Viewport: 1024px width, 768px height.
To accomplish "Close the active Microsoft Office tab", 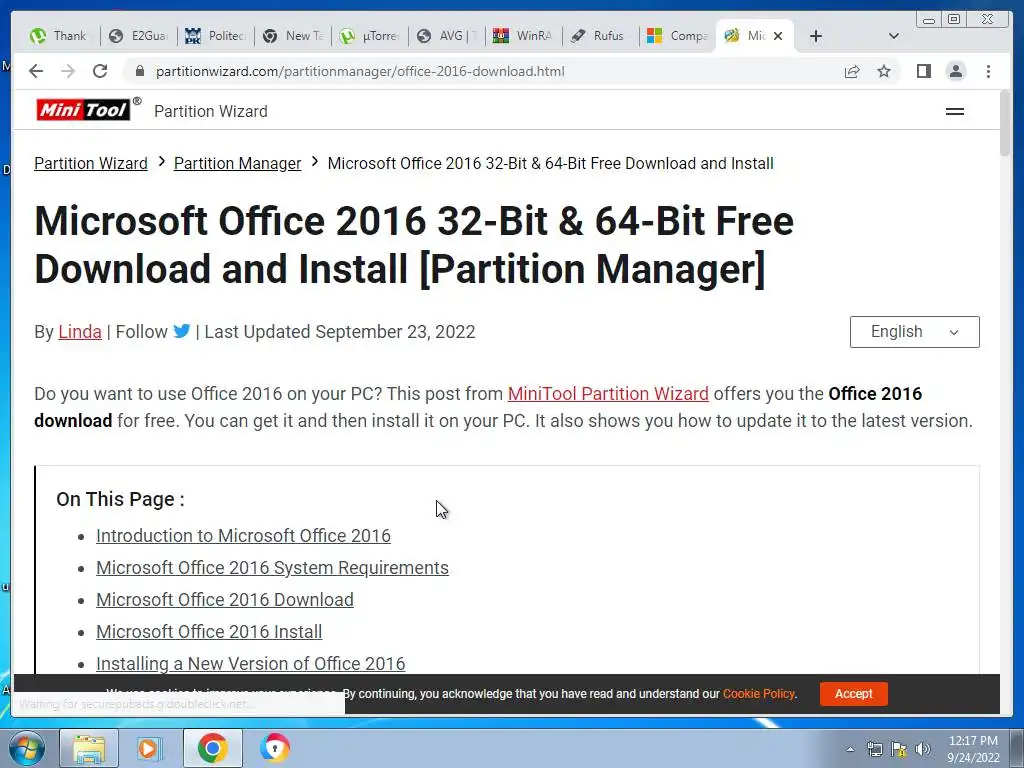I will (778, 36).
